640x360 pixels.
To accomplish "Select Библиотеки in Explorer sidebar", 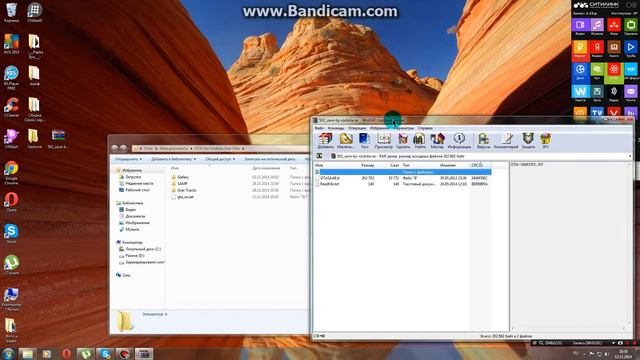I will (x=132, y=203).
